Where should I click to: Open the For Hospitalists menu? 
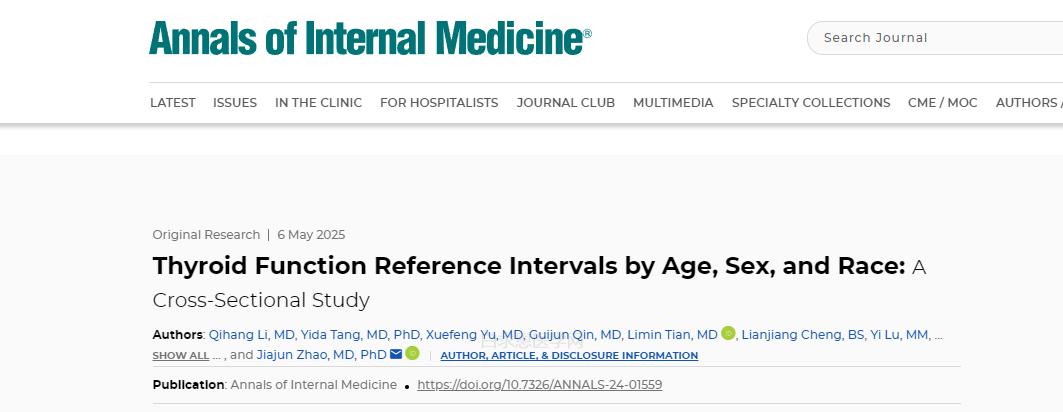[439, 102]
